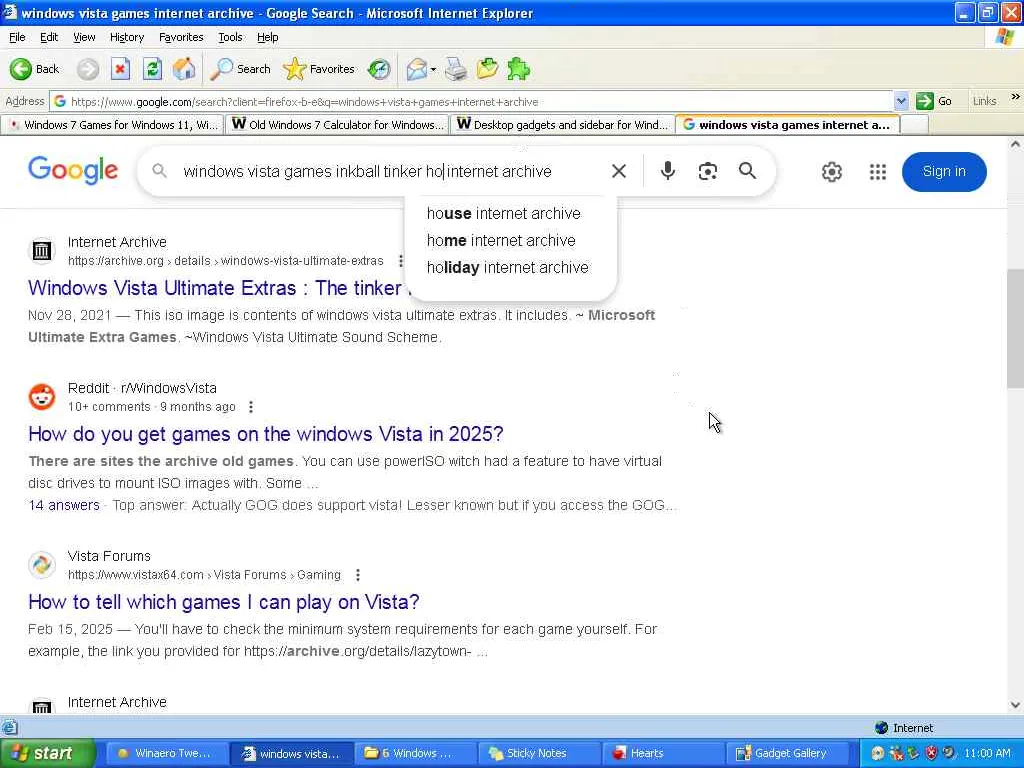Screen dimensions: 1024x768
Task: Click the vertical scrollbar thumb
Action: coord(1016,328)
